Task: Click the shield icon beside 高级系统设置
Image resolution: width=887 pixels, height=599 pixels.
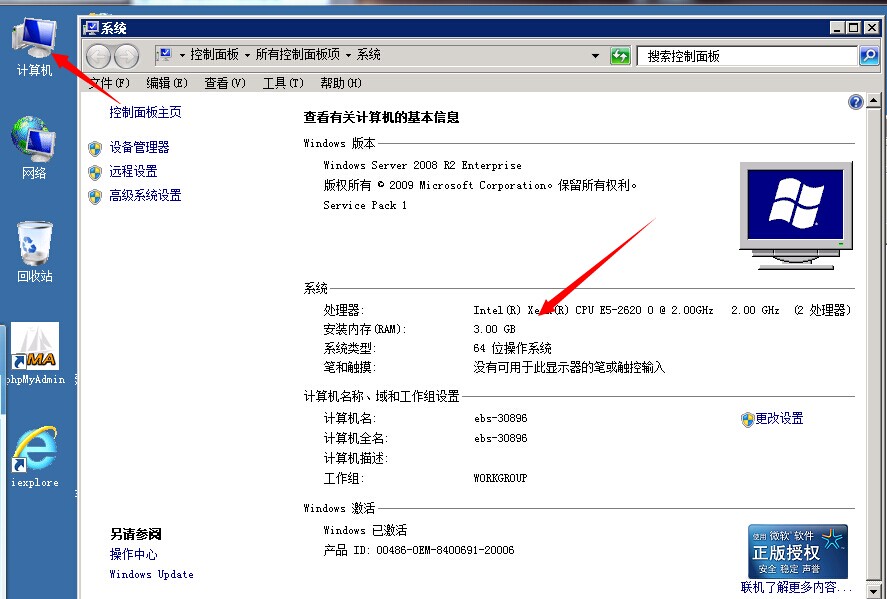Action: pyautogui.click(x=95, y=196)
